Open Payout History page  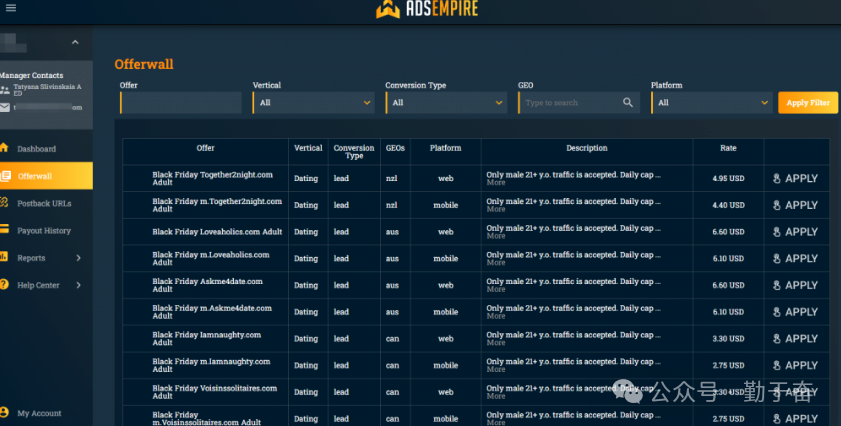(46, 231)
